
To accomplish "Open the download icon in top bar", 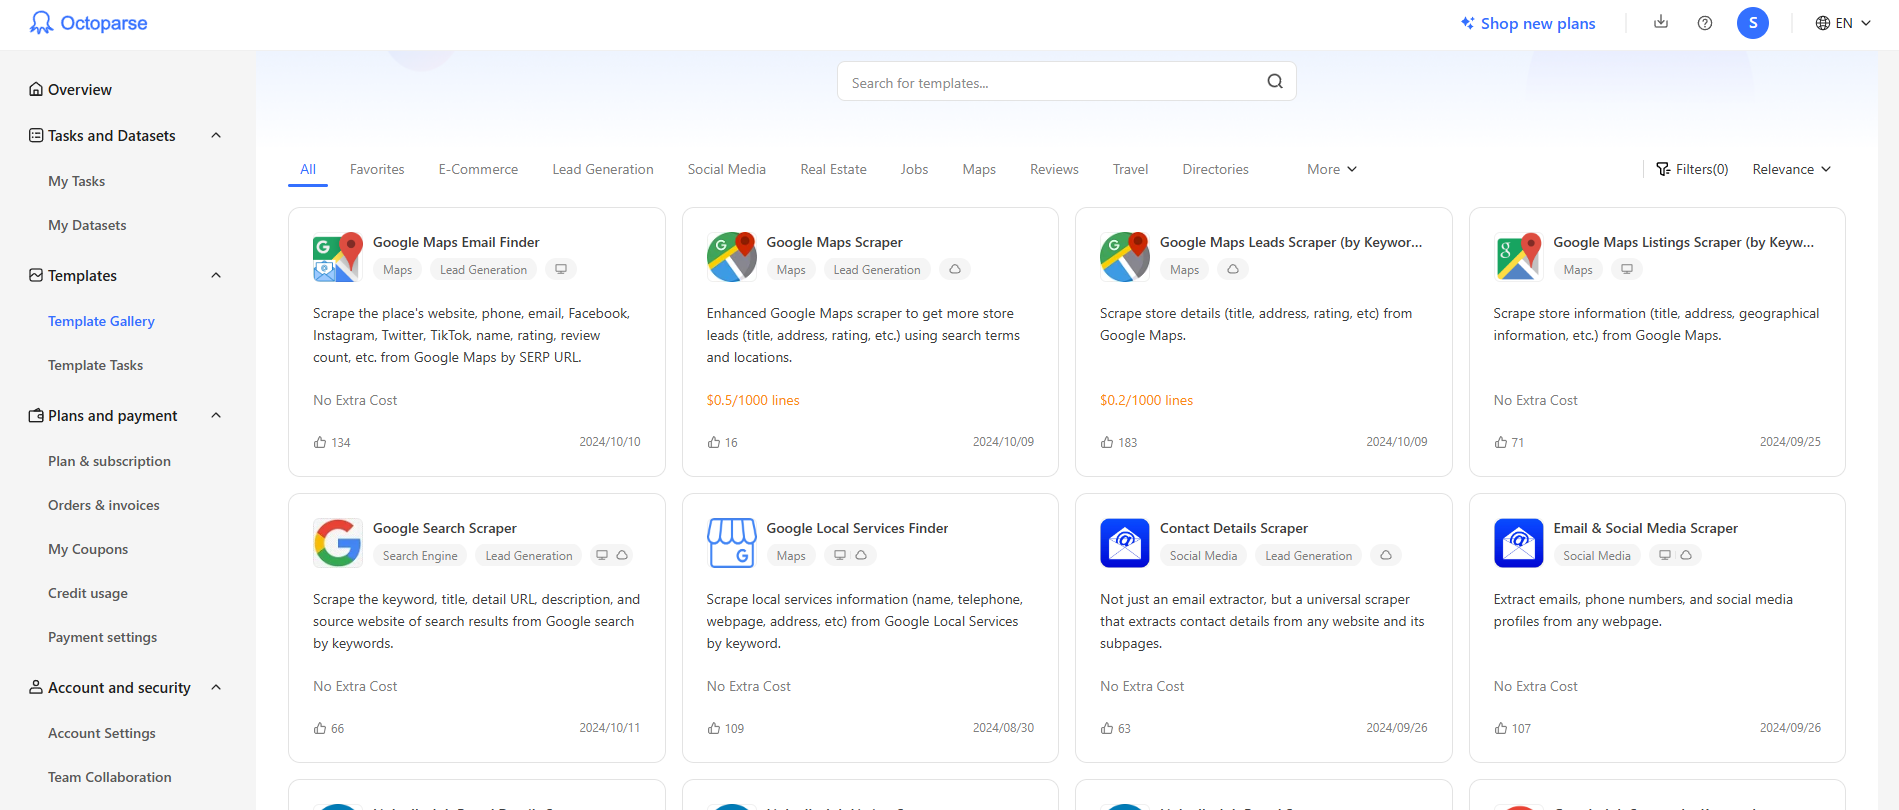I will tap(1661, 22).
